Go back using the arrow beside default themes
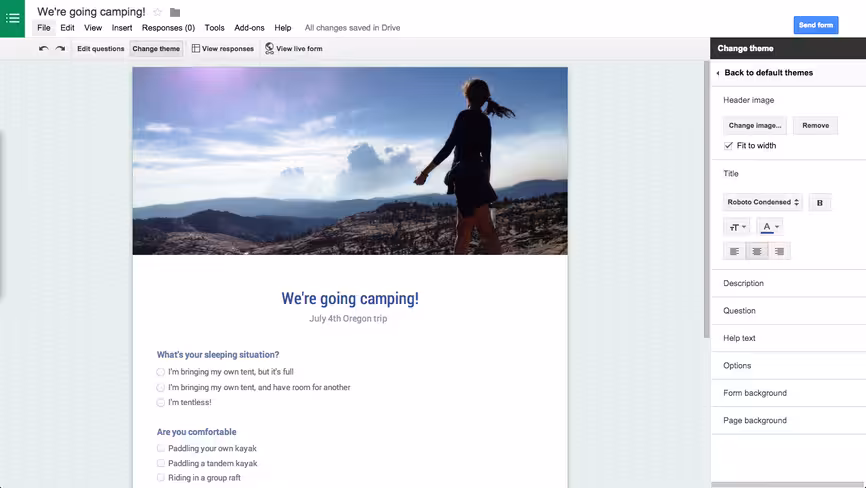The height and width of the screenshot is (488, 866). (717, 73)
